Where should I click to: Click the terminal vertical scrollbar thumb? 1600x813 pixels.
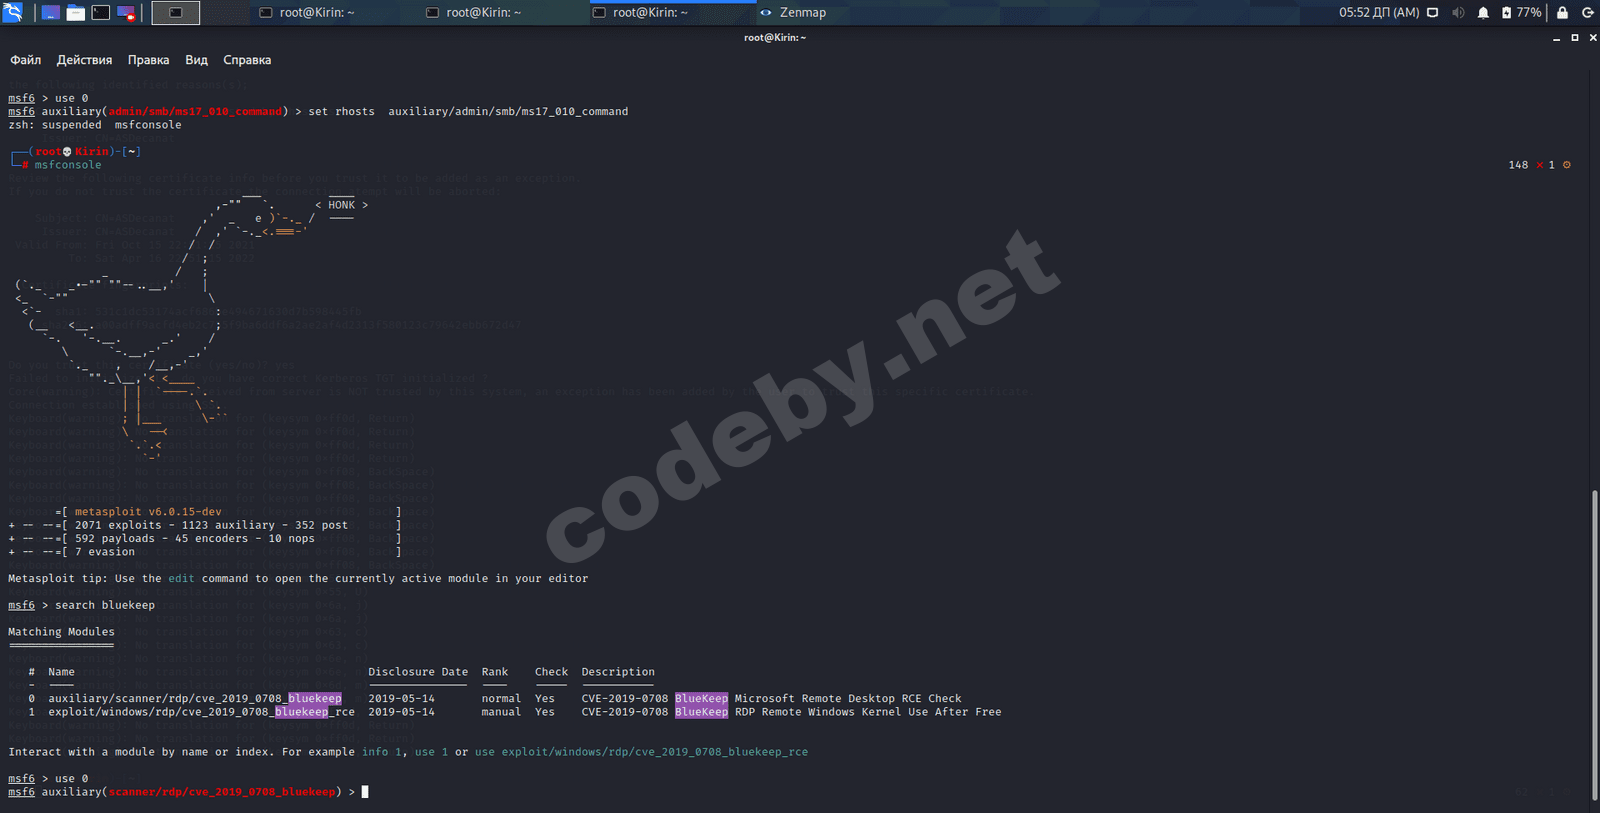pyautogui.click(x=1595, y=646)
